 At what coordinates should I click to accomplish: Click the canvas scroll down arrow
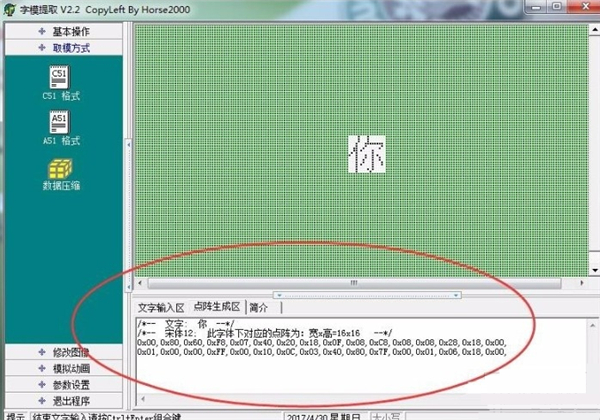click(x=595, y=270)
